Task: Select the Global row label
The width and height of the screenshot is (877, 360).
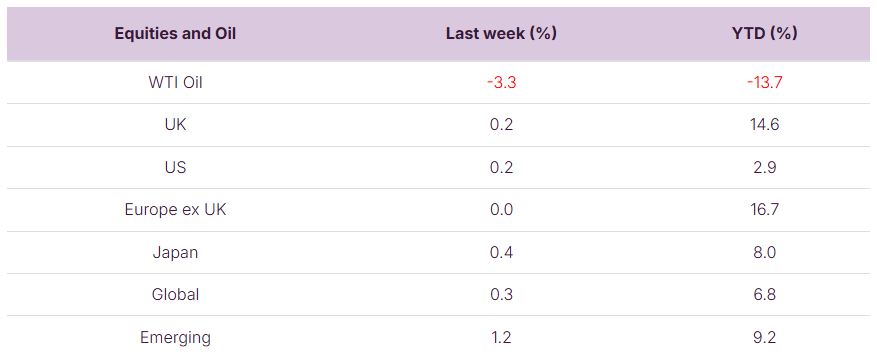Action: coord(175,294)
